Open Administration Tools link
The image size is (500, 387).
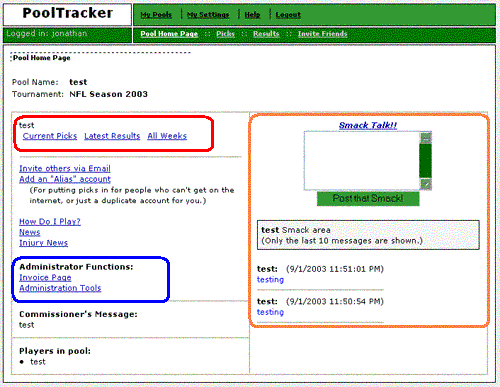click(60, 288)
